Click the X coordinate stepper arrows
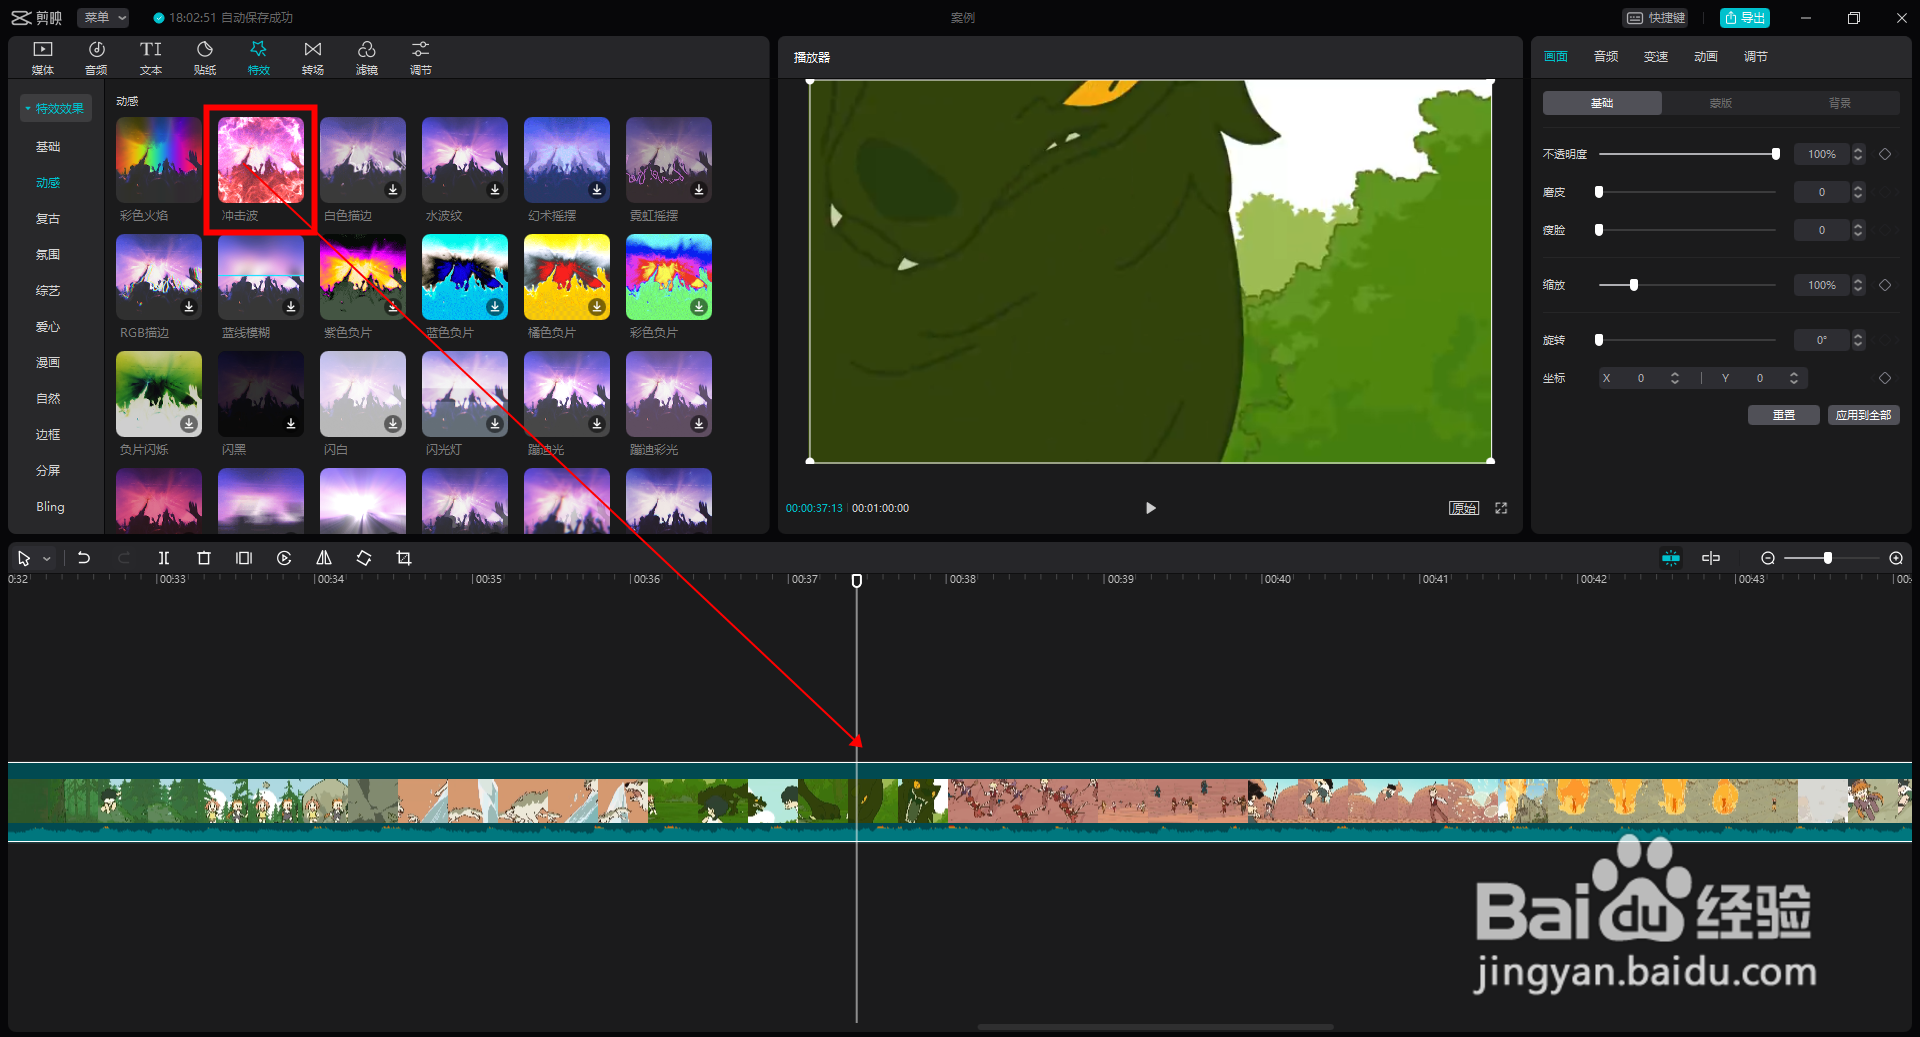 (x=1675, y=378)
